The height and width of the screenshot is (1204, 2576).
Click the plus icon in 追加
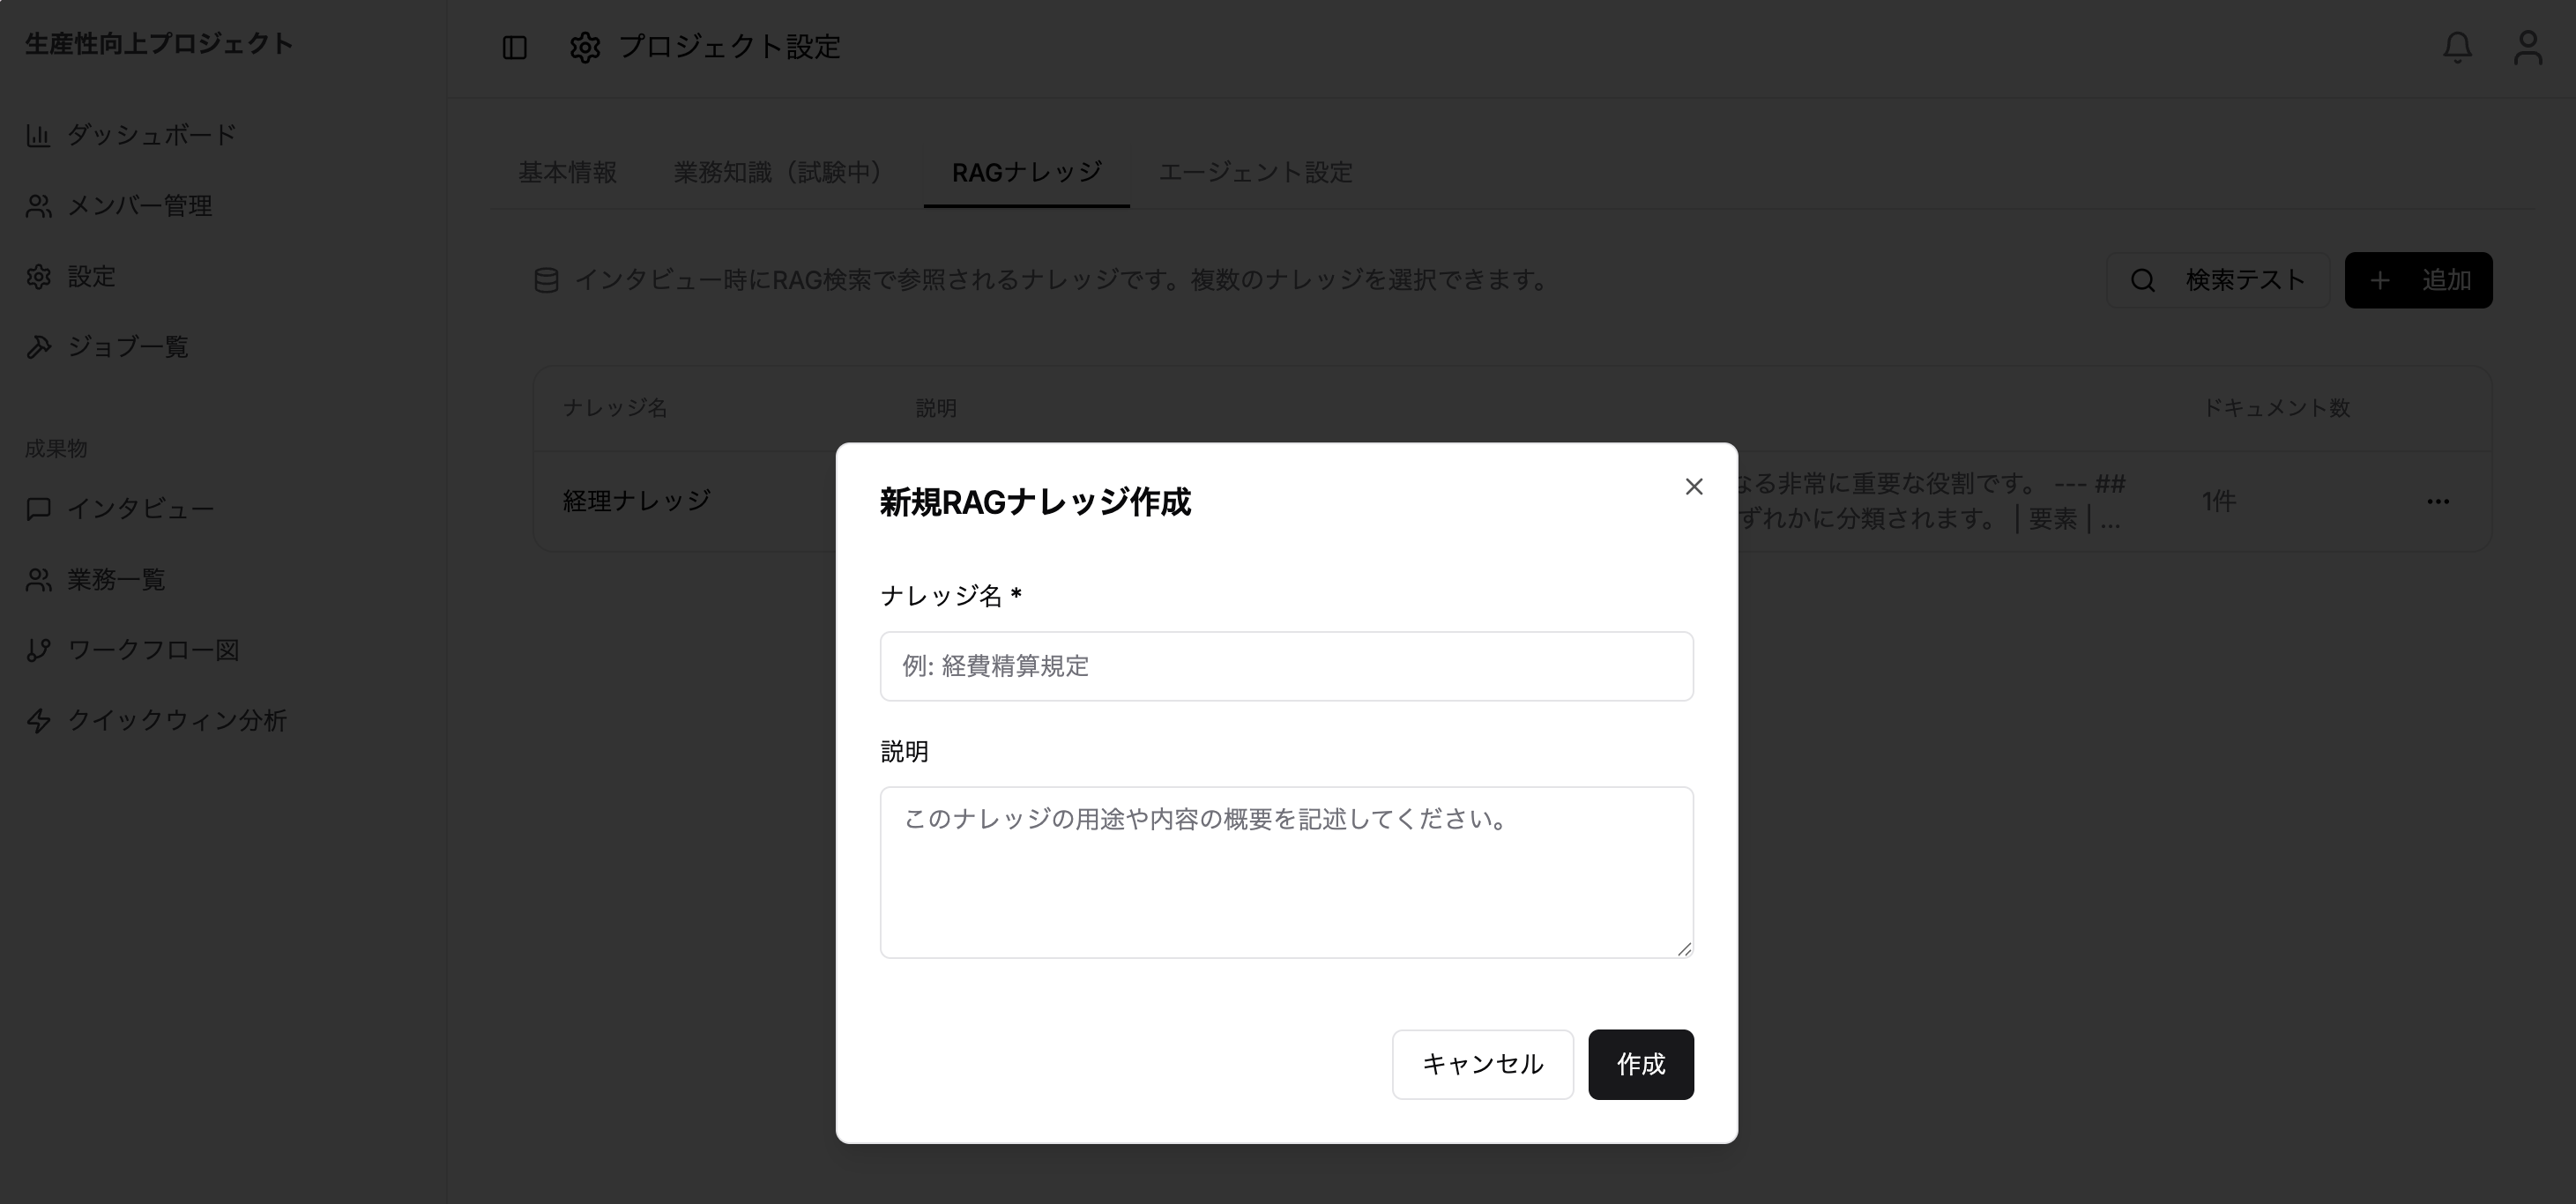click(x=2380, y=281)
